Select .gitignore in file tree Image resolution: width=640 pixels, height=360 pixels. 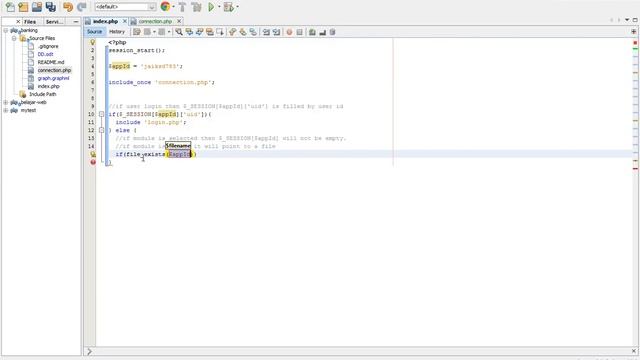coord(48,46)
